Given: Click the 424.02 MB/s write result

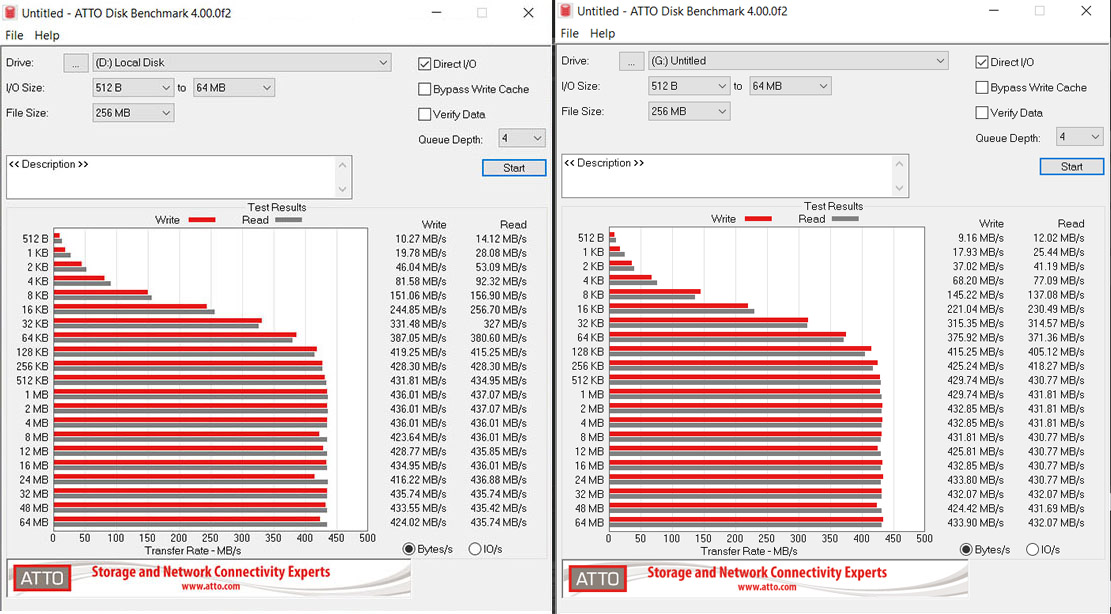Looking at the screenshot, I should pos(418,522).
